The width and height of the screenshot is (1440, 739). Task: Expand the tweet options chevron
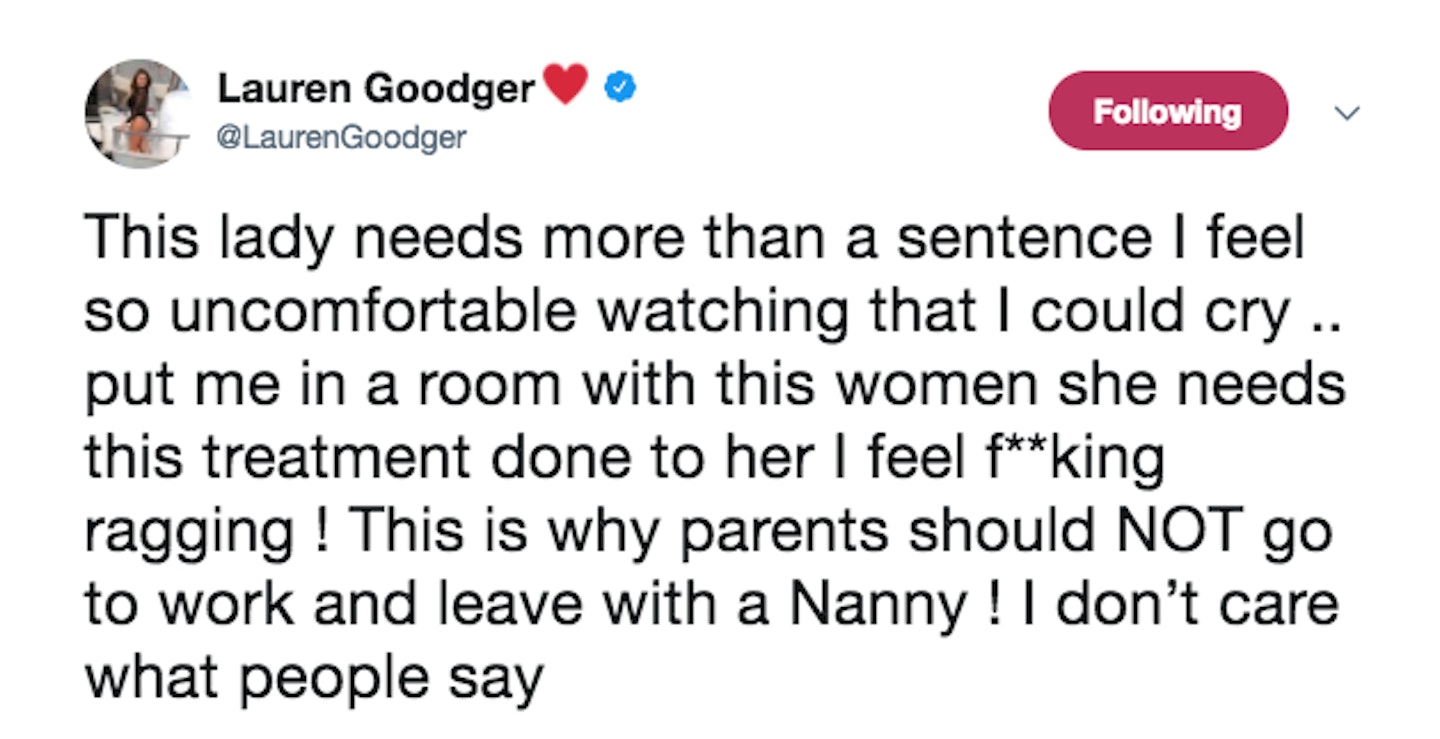(1349, 115)
